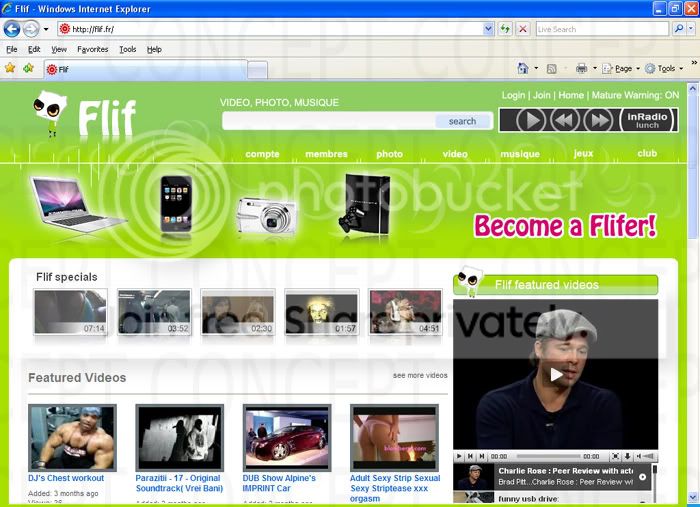Open the photo navigation item
Viewport: 700px width, 507px height.
click(389, 154)
